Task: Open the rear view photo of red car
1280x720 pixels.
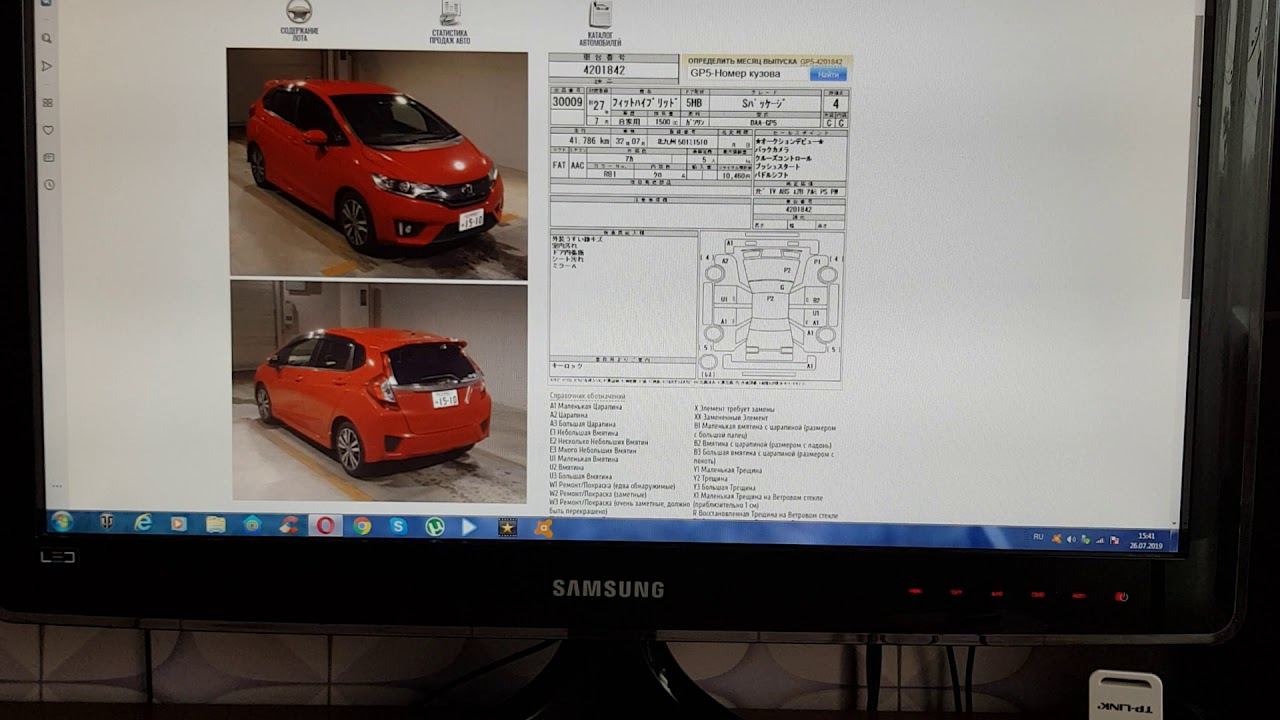Action: (379, 391)
